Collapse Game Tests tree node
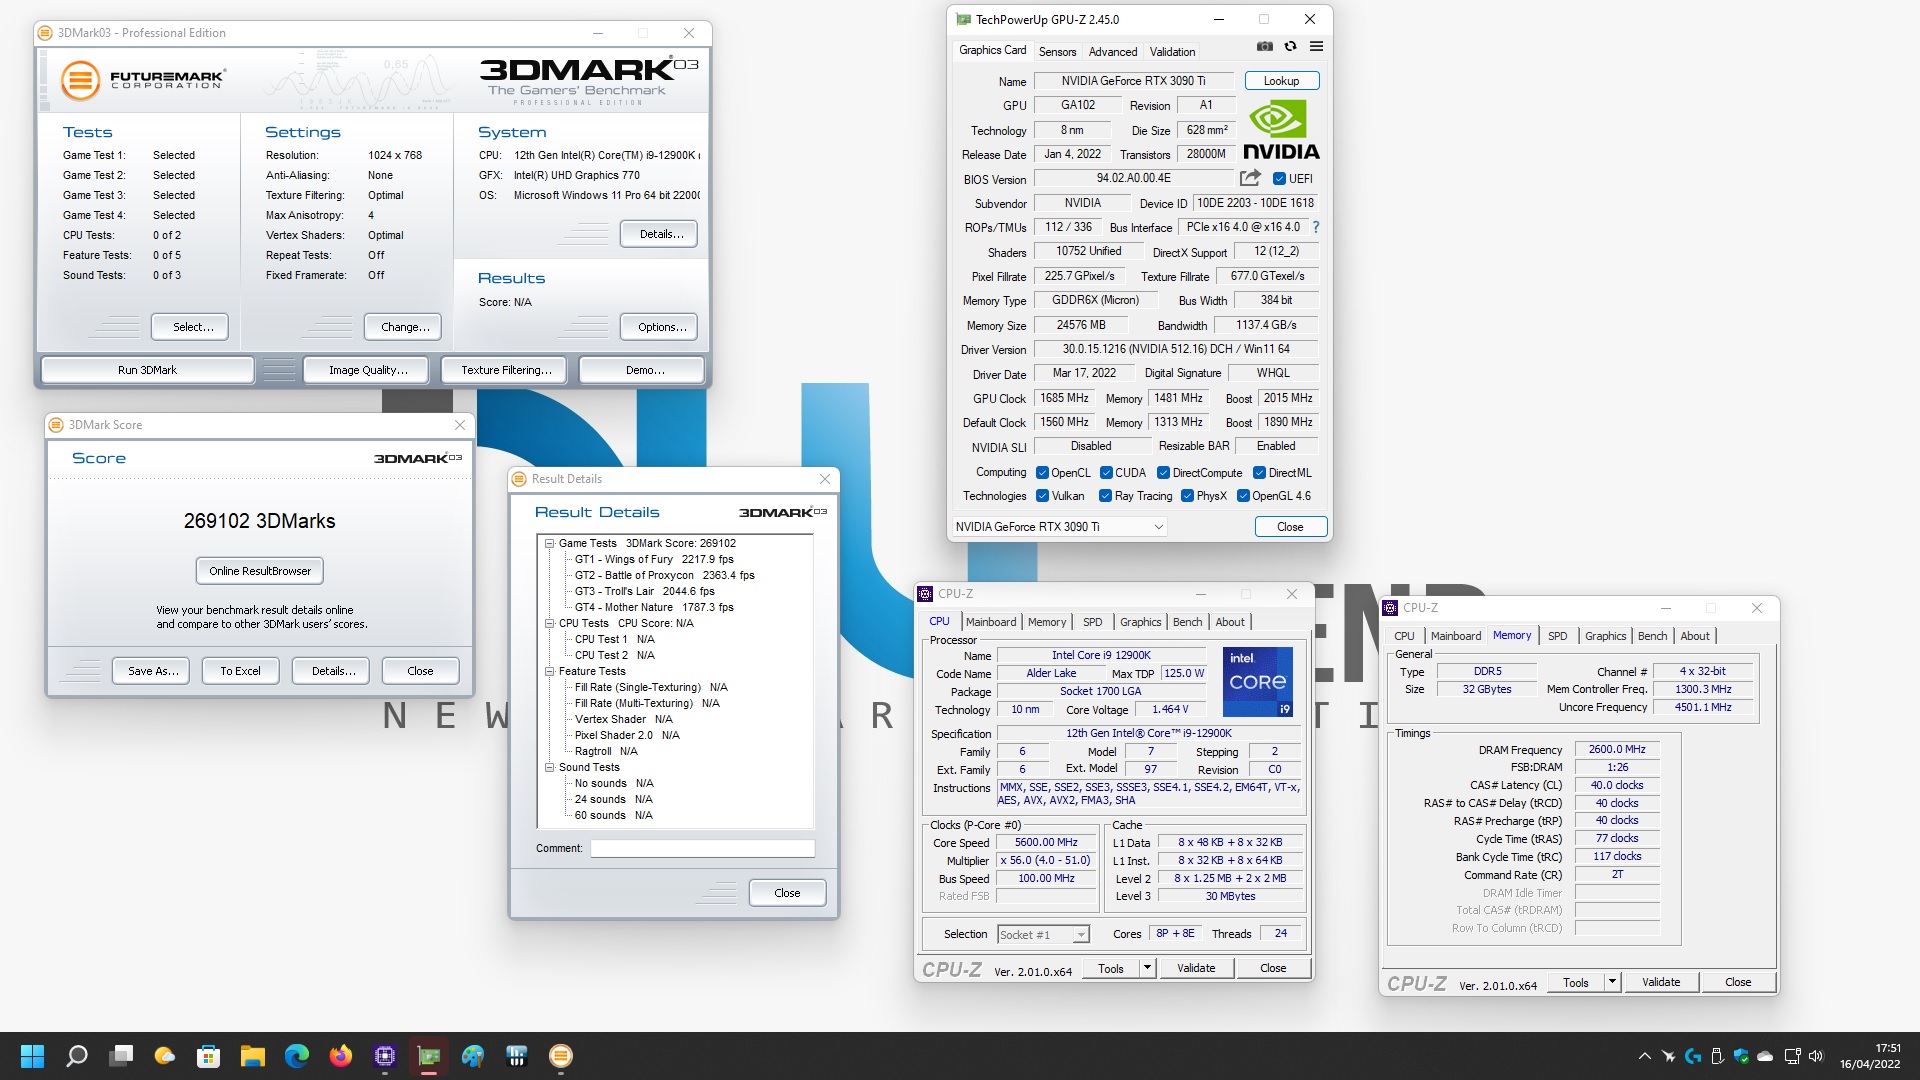 coord(549,544)
